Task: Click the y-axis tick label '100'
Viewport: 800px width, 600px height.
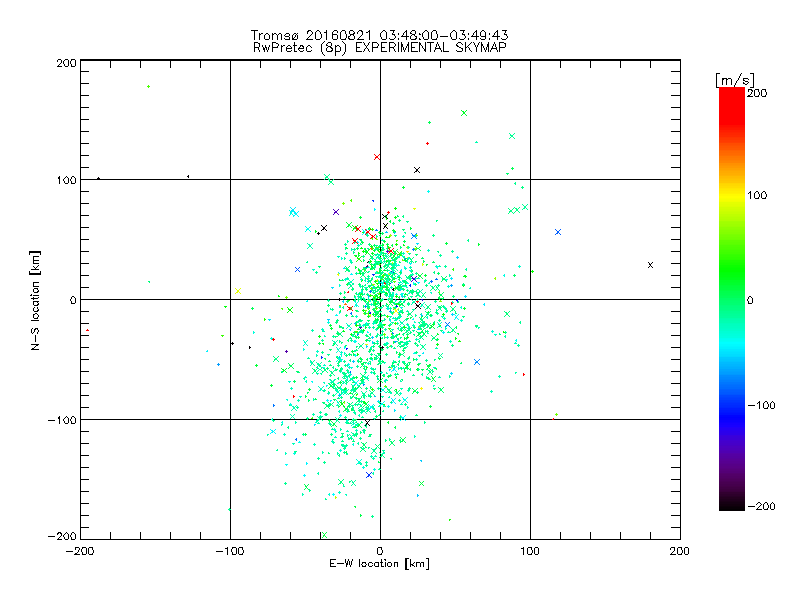Action: pyautogui.click(x=66, y=180)
